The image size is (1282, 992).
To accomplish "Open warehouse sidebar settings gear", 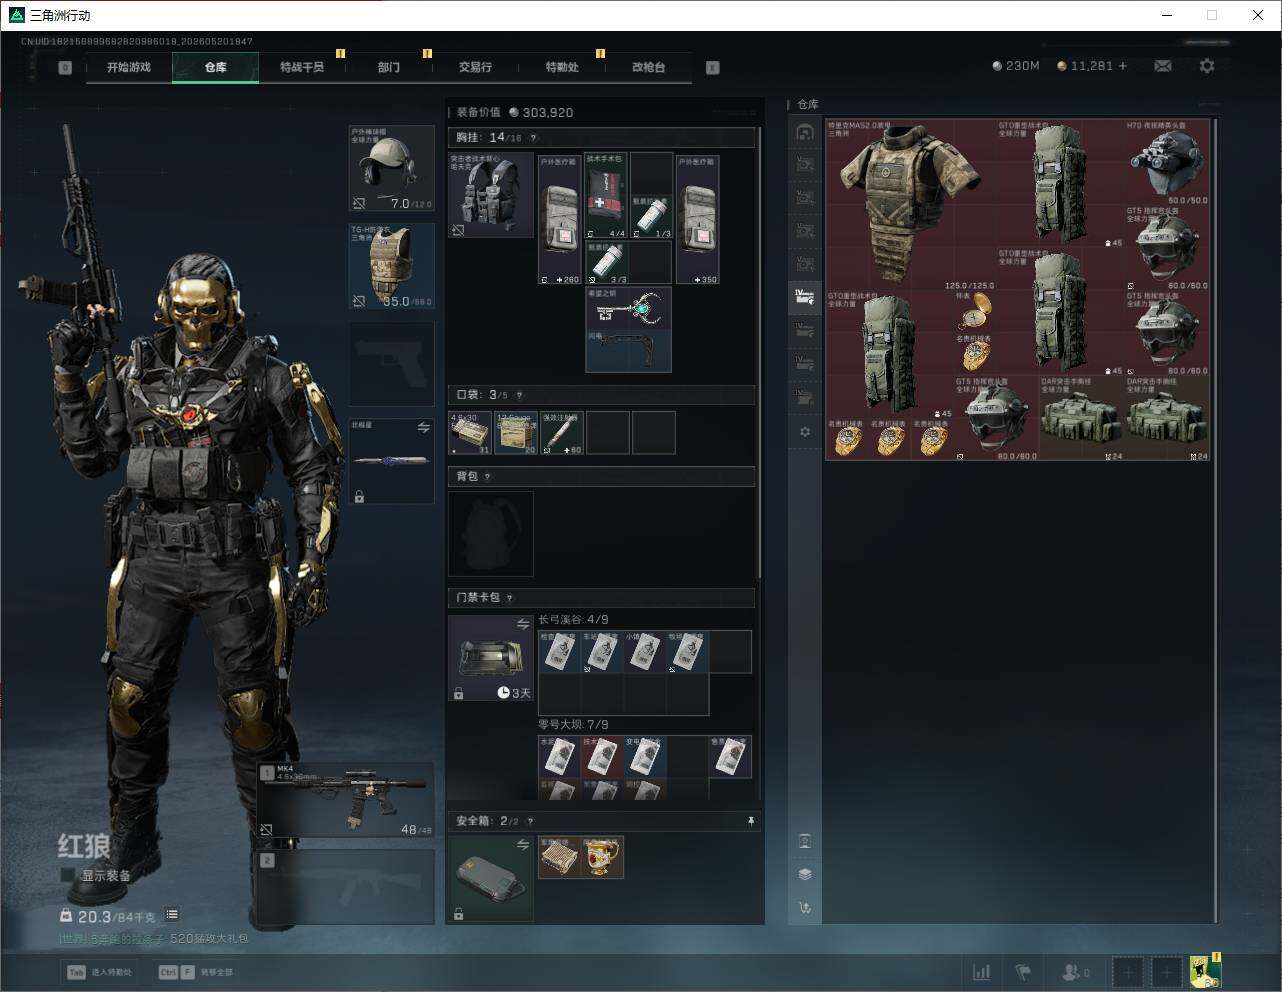I will 805,432.
